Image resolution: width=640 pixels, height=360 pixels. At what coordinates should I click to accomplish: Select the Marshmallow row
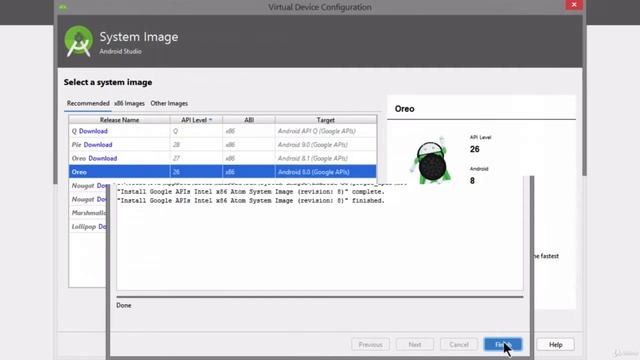(x=88, y=213)
